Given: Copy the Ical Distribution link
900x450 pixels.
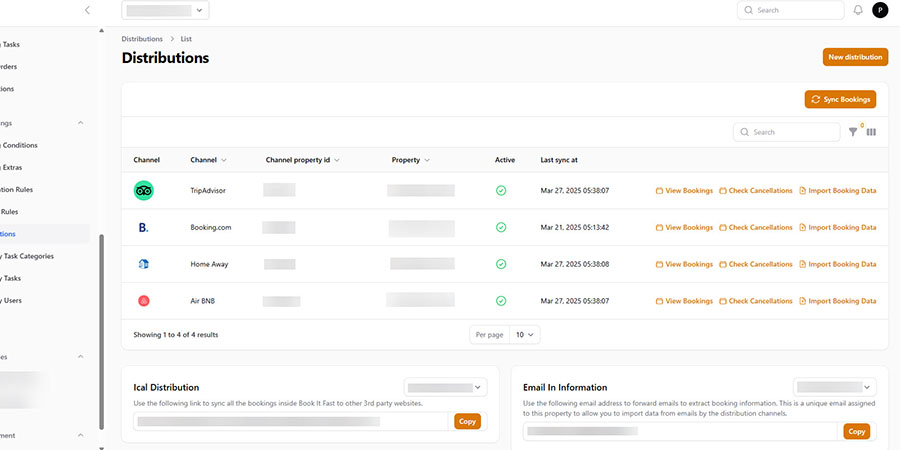Looking at the screenshot, I should 467,421.
